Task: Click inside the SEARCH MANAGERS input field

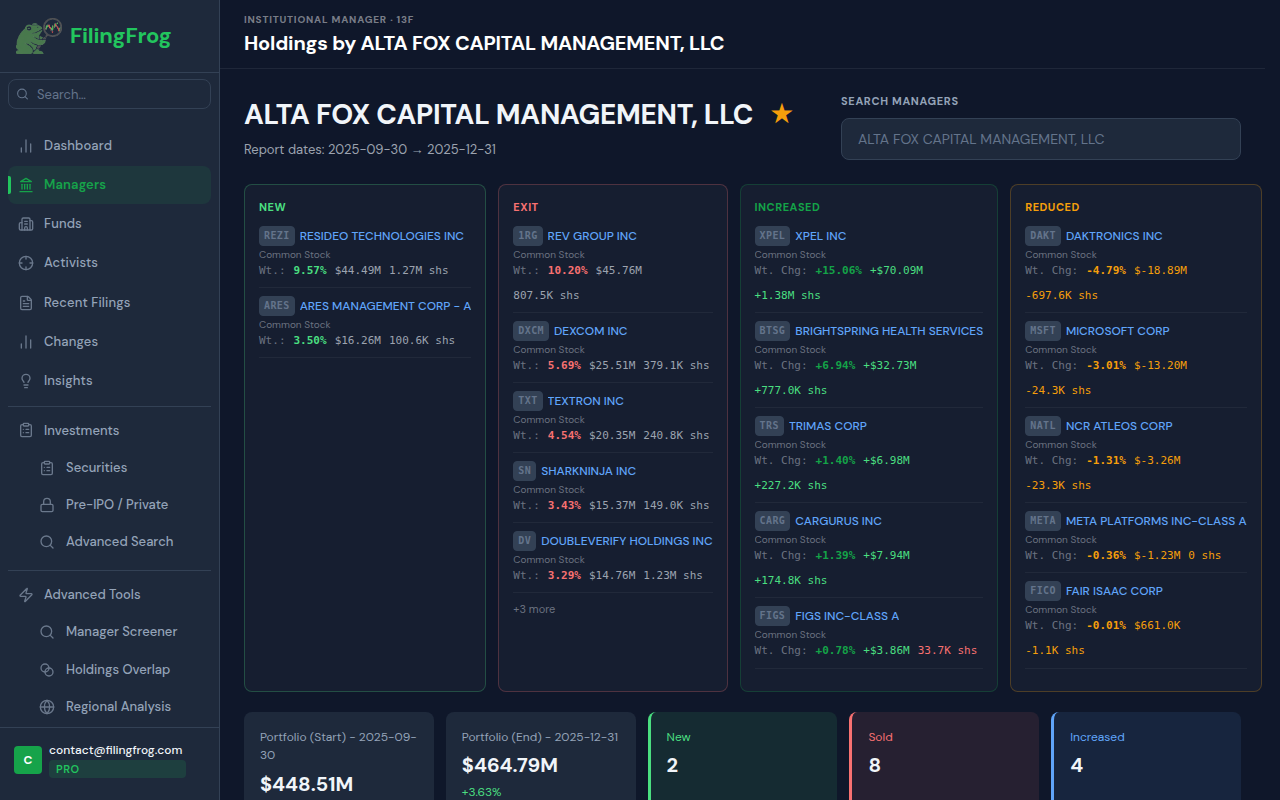Action: click(x=1040, y=139)
